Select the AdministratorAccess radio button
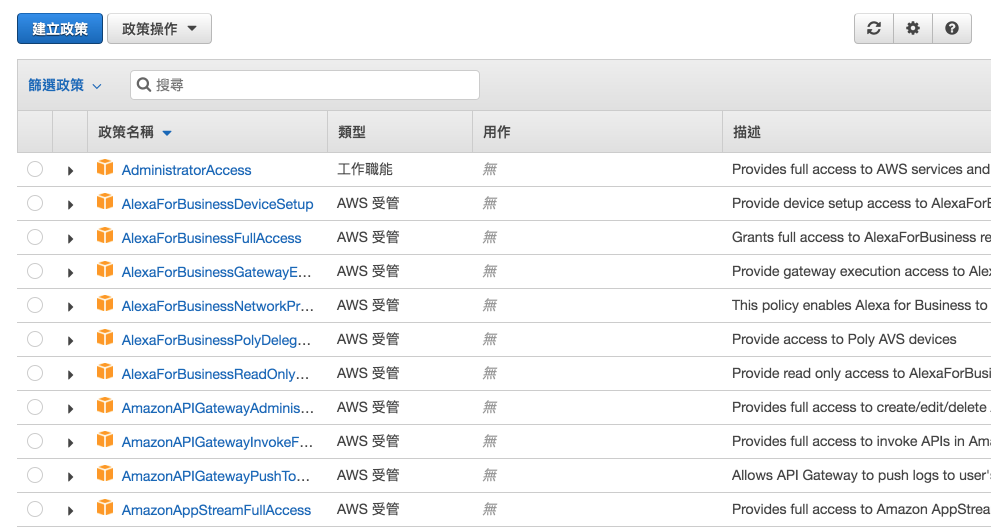 [x=35, y=169]
